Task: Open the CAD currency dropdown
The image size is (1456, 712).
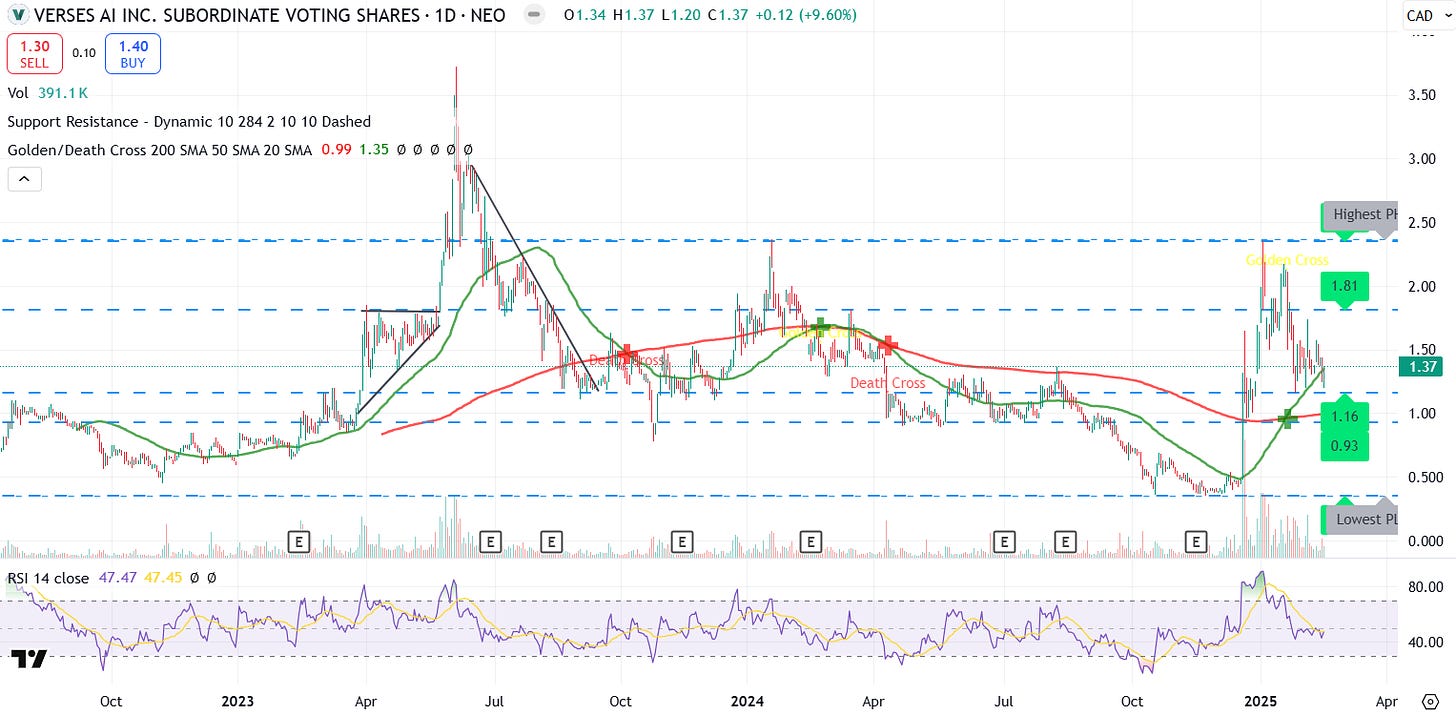Action: pos(1426,15)
